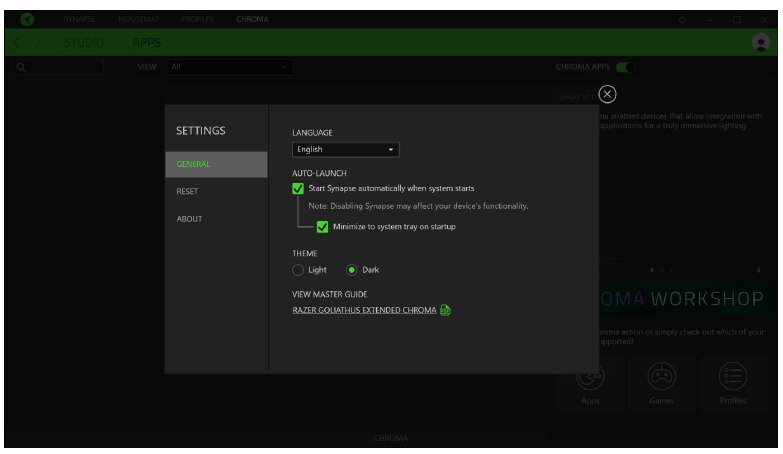
Task: Minimize the Synapse window
Action: (710, 19)
